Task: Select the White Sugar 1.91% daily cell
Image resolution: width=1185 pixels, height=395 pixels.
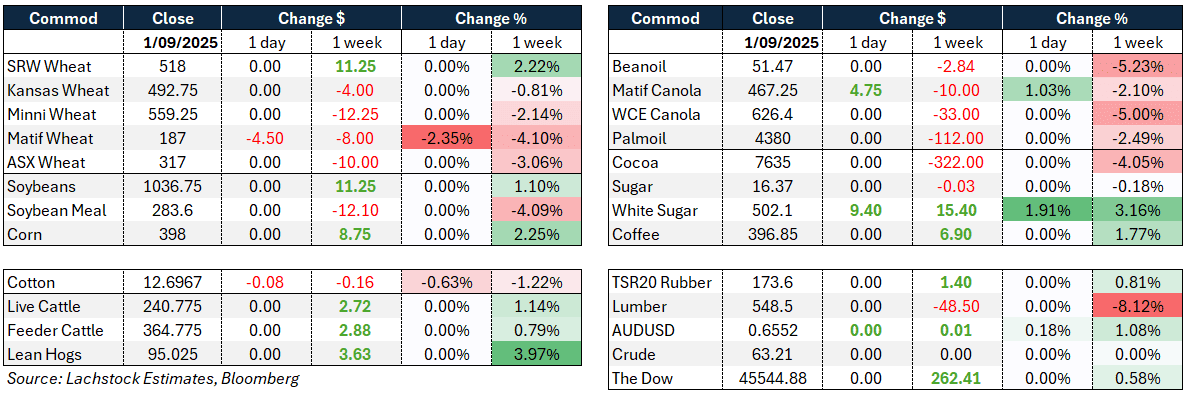Action: click(x=1050, y=211)
